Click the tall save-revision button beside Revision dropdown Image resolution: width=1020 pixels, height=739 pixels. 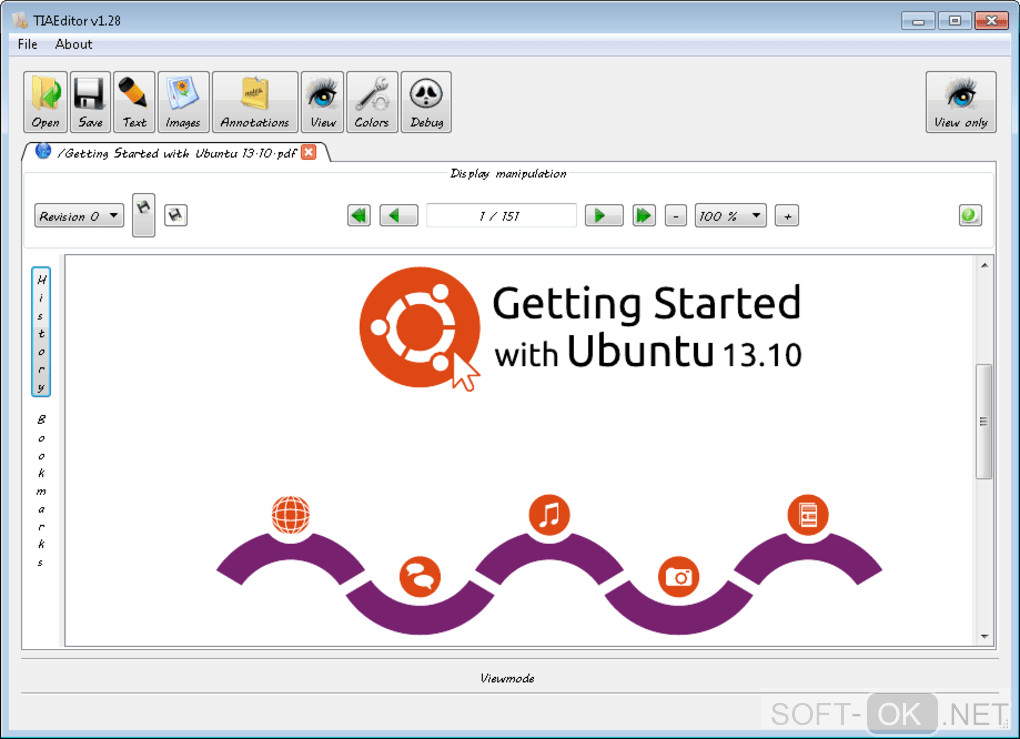tap(144, 215)
